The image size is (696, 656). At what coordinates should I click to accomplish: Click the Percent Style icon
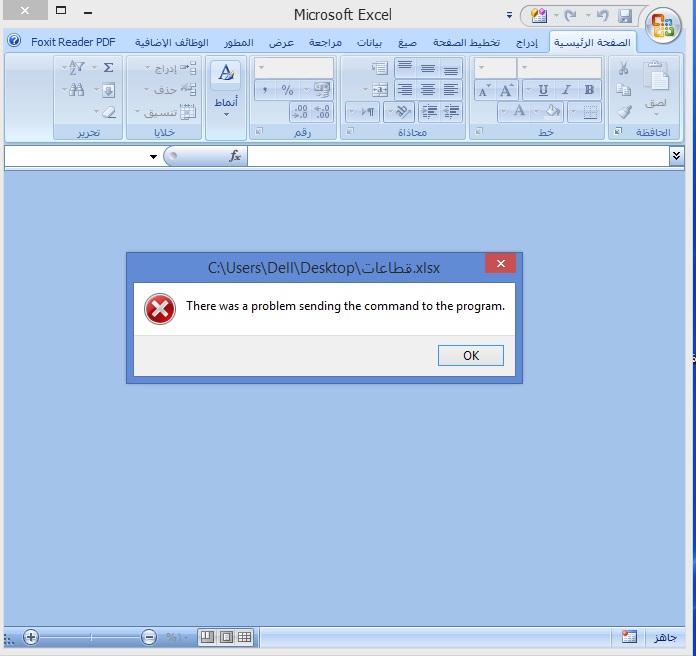click(x=287, y=90)
